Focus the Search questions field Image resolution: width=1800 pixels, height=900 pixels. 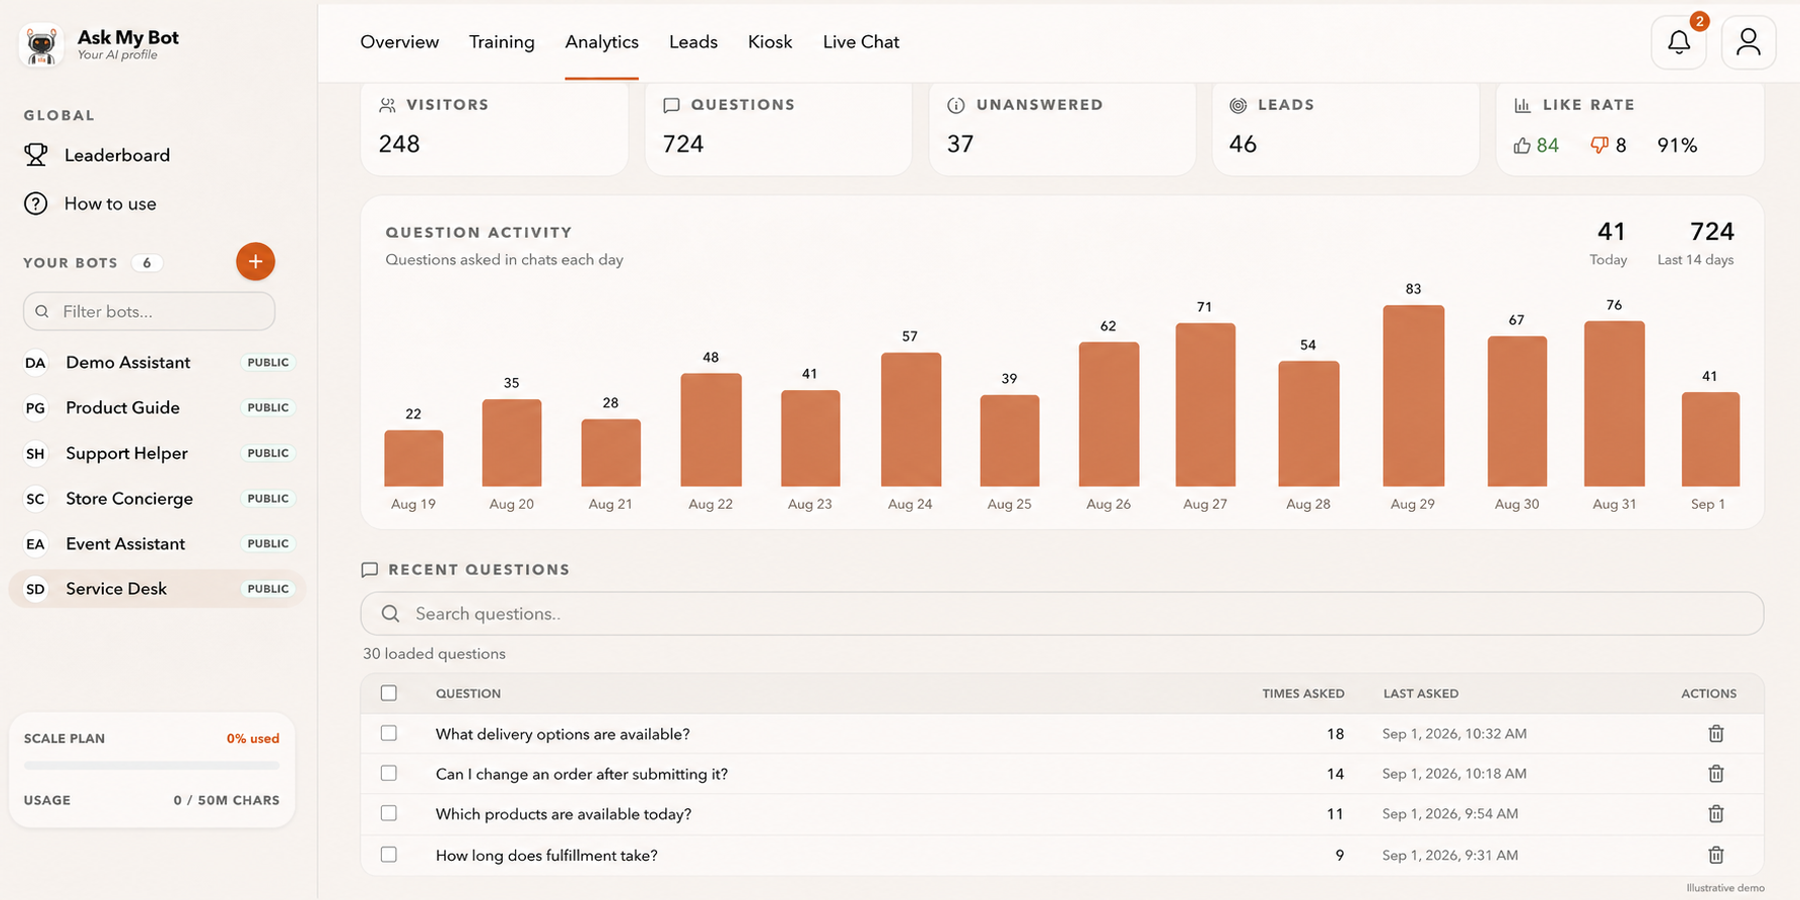click(x=1062, y=614)
